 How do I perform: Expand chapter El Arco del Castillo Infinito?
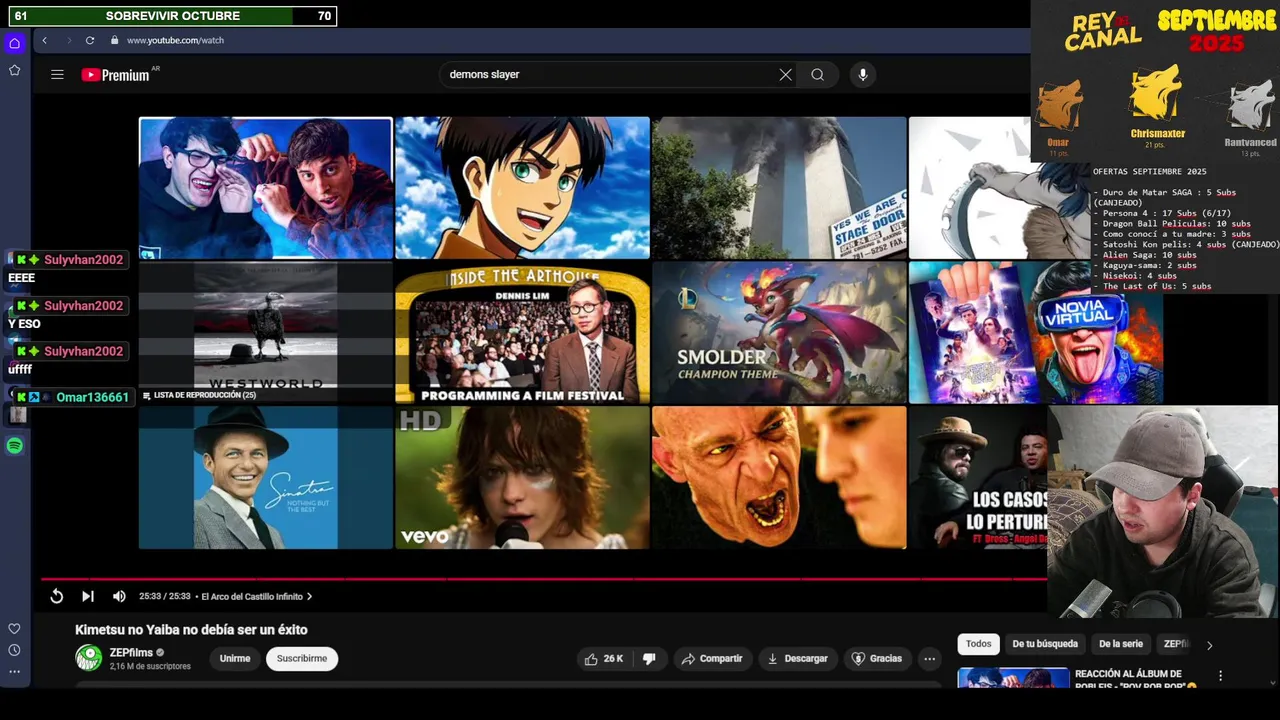(x=257, y=596)
